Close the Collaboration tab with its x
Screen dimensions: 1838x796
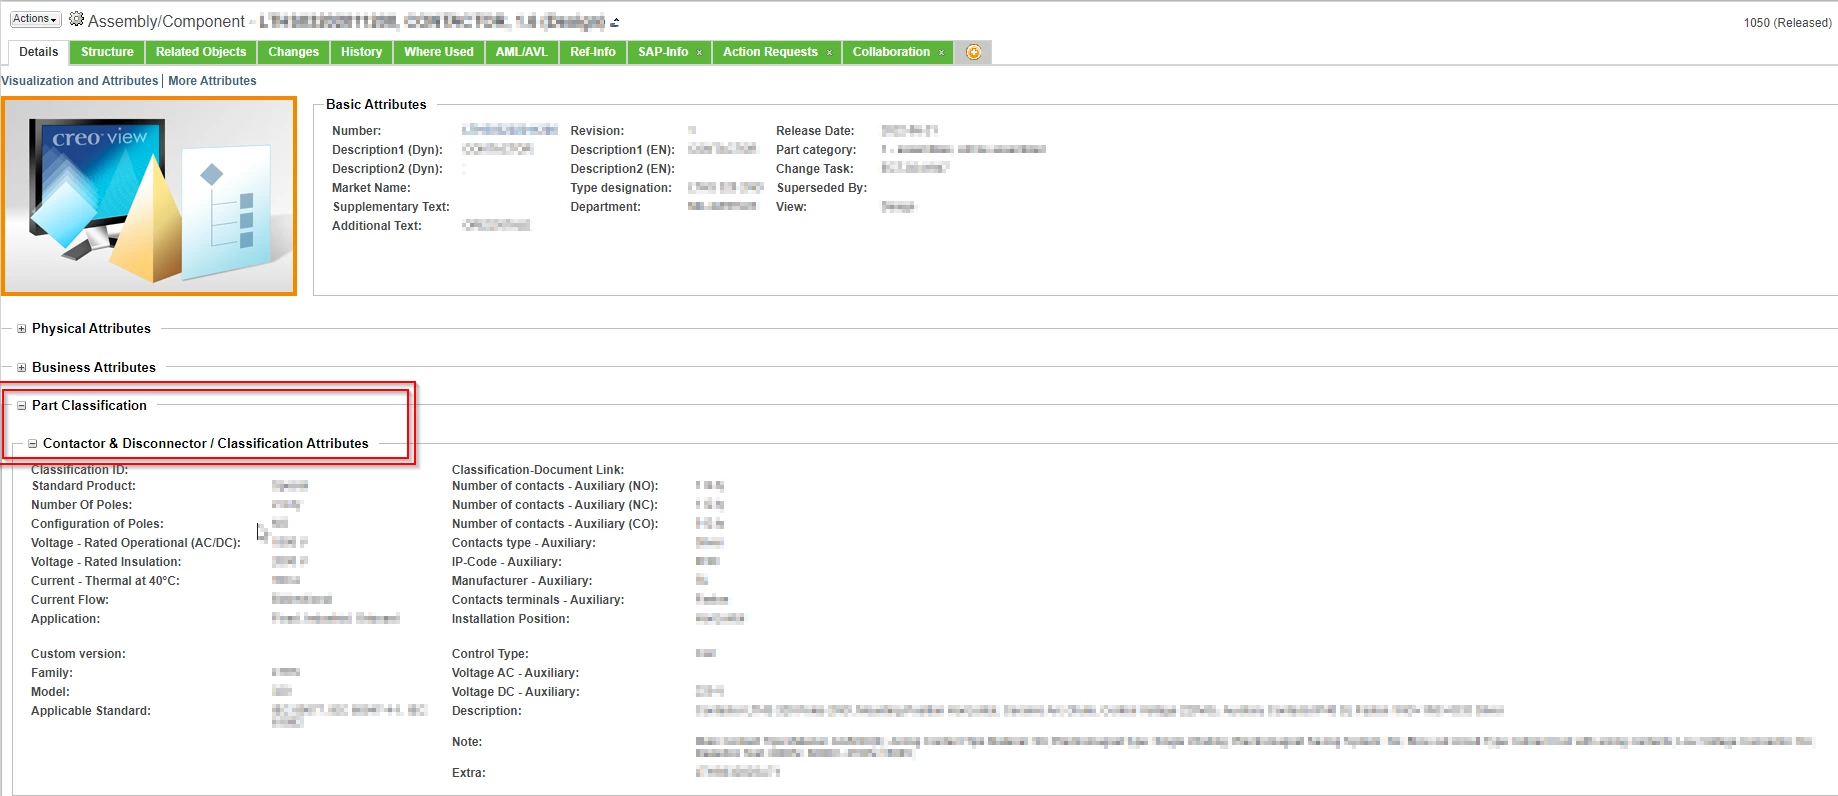(941, 53)
